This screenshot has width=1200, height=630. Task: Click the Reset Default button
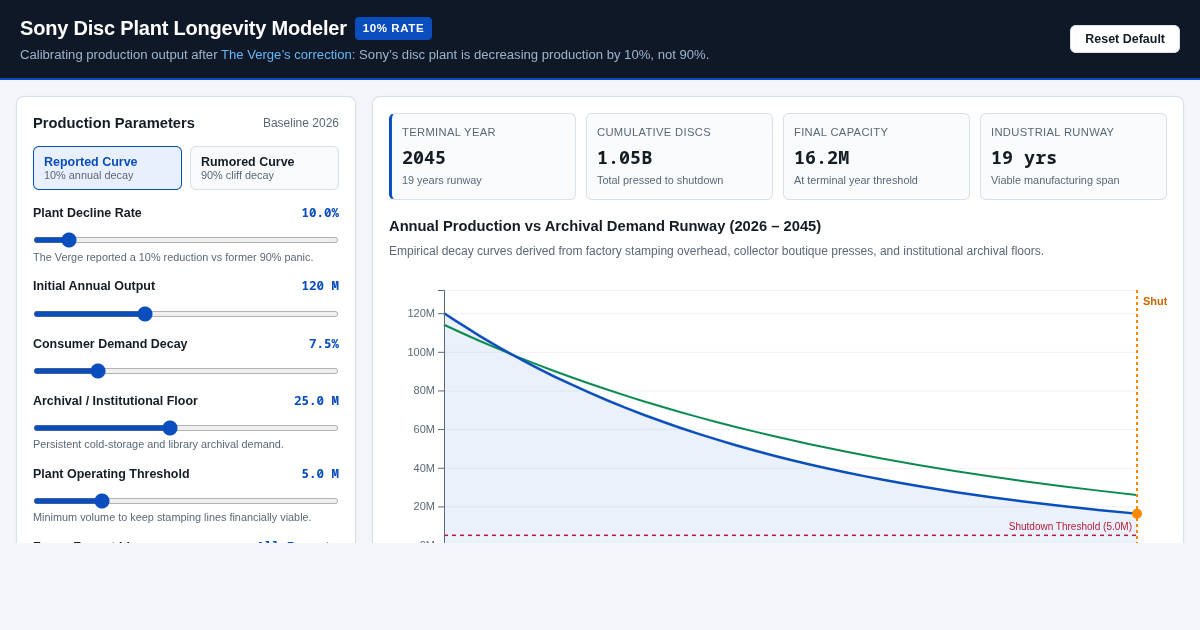coord(1125,39)
